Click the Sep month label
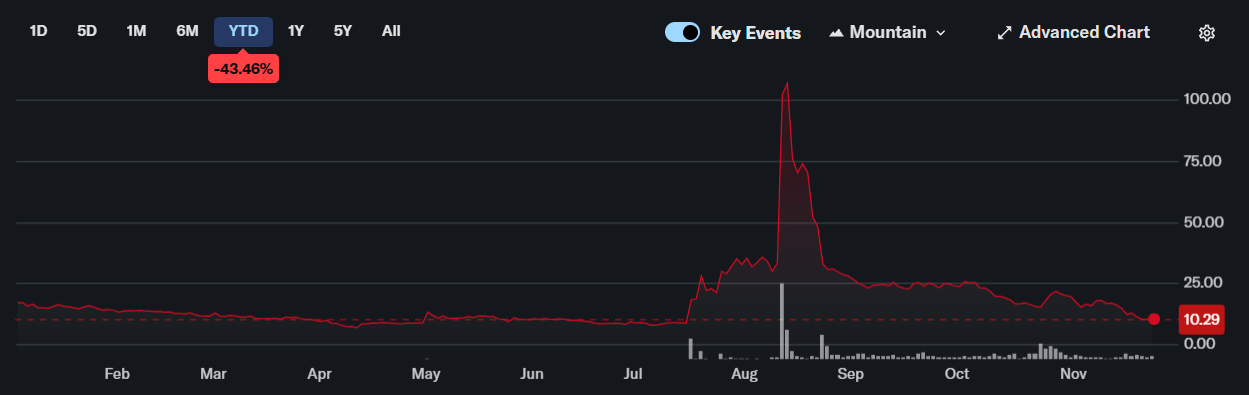The height and width of the screenshot is (395, 1249). [850, 374]
